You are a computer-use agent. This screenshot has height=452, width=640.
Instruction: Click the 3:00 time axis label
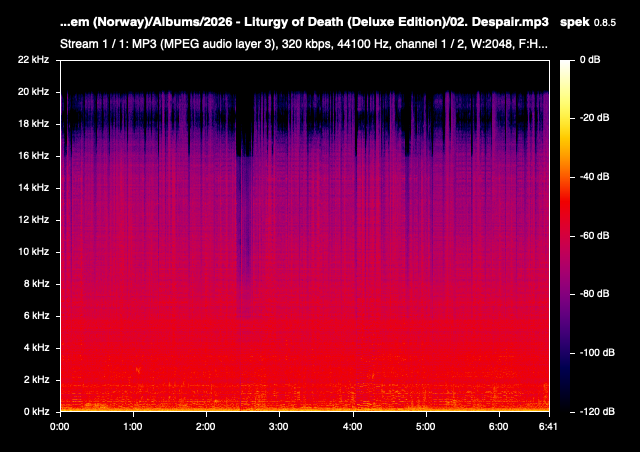279,427
